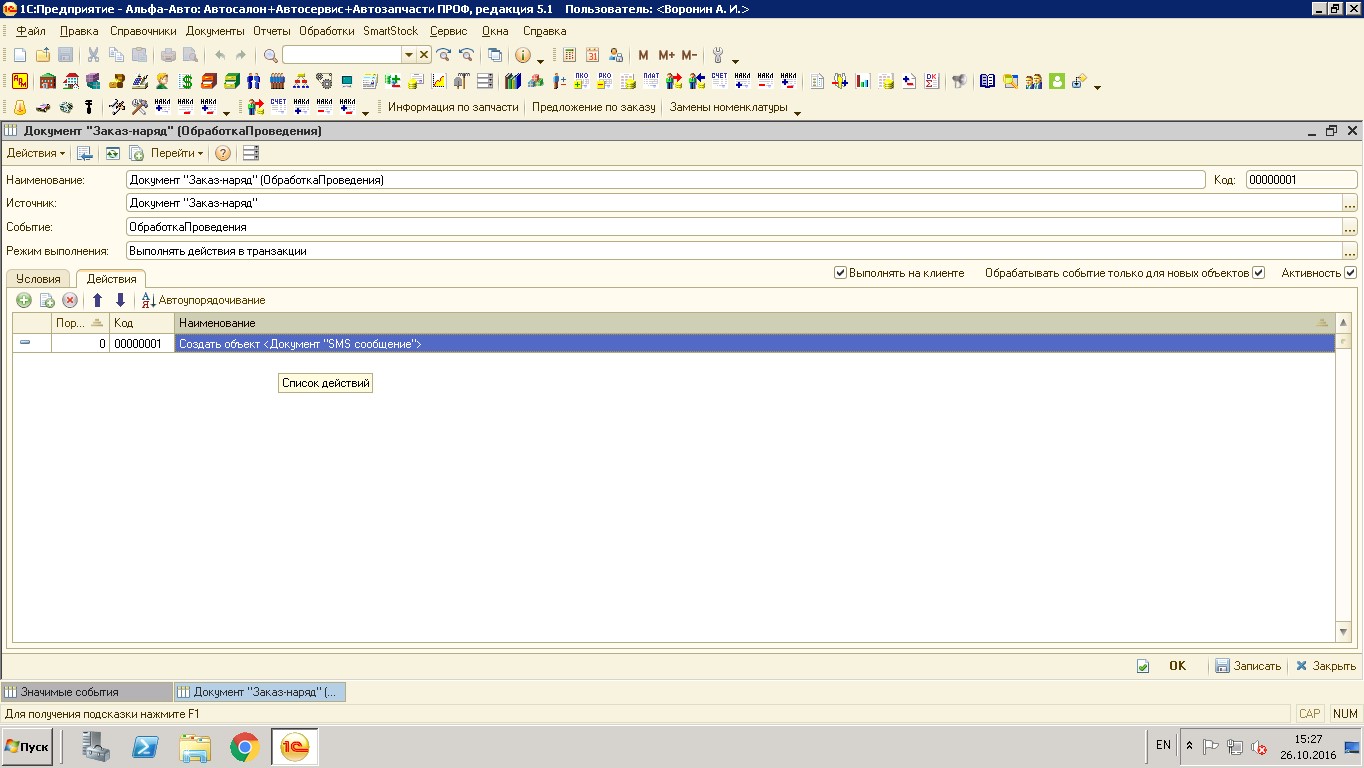Viewport: 1364px width, 768px height.
Task: Click the table scrollbar down arrow
Action: (1344, 633)
